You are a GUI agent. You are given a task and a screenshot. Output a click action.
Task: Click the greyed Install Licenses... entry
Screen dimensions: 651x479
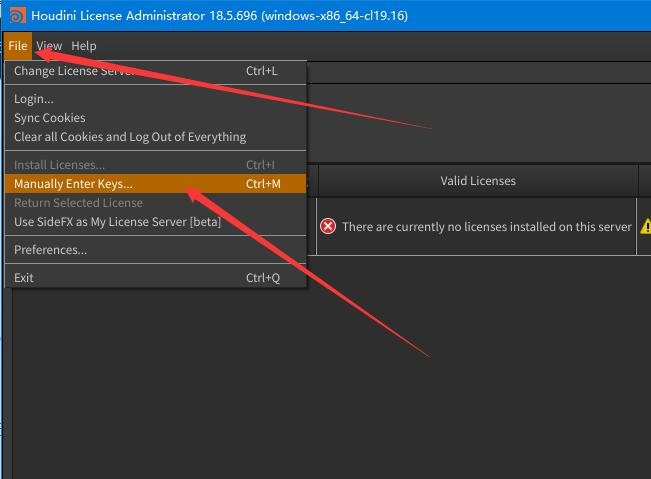click(x=59, y=165)
